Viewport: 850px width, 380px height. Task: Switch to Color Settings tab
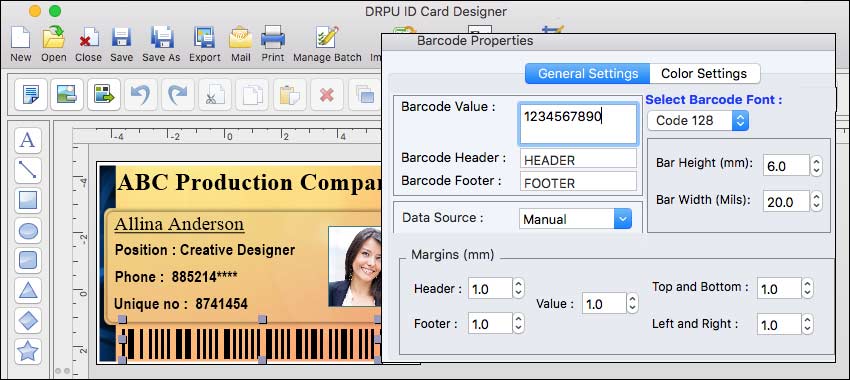(704, 74)
